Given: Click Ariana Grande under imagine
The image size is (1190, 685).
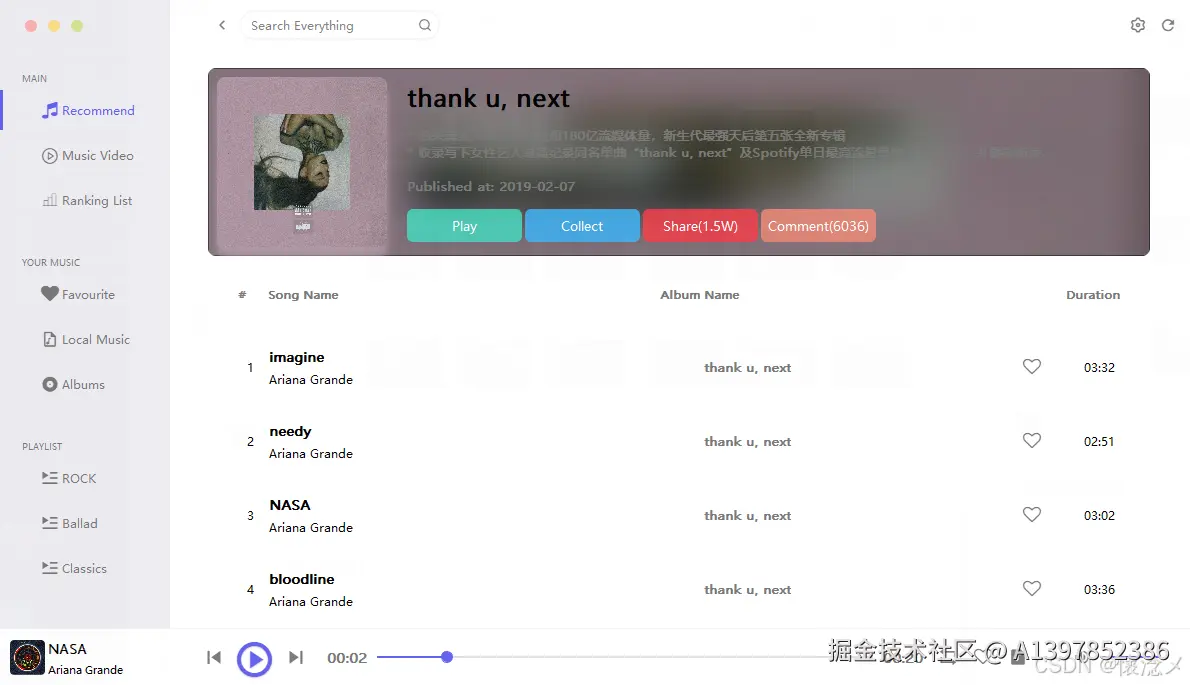Looking at the screenshot, I should (x=311, y=379).
